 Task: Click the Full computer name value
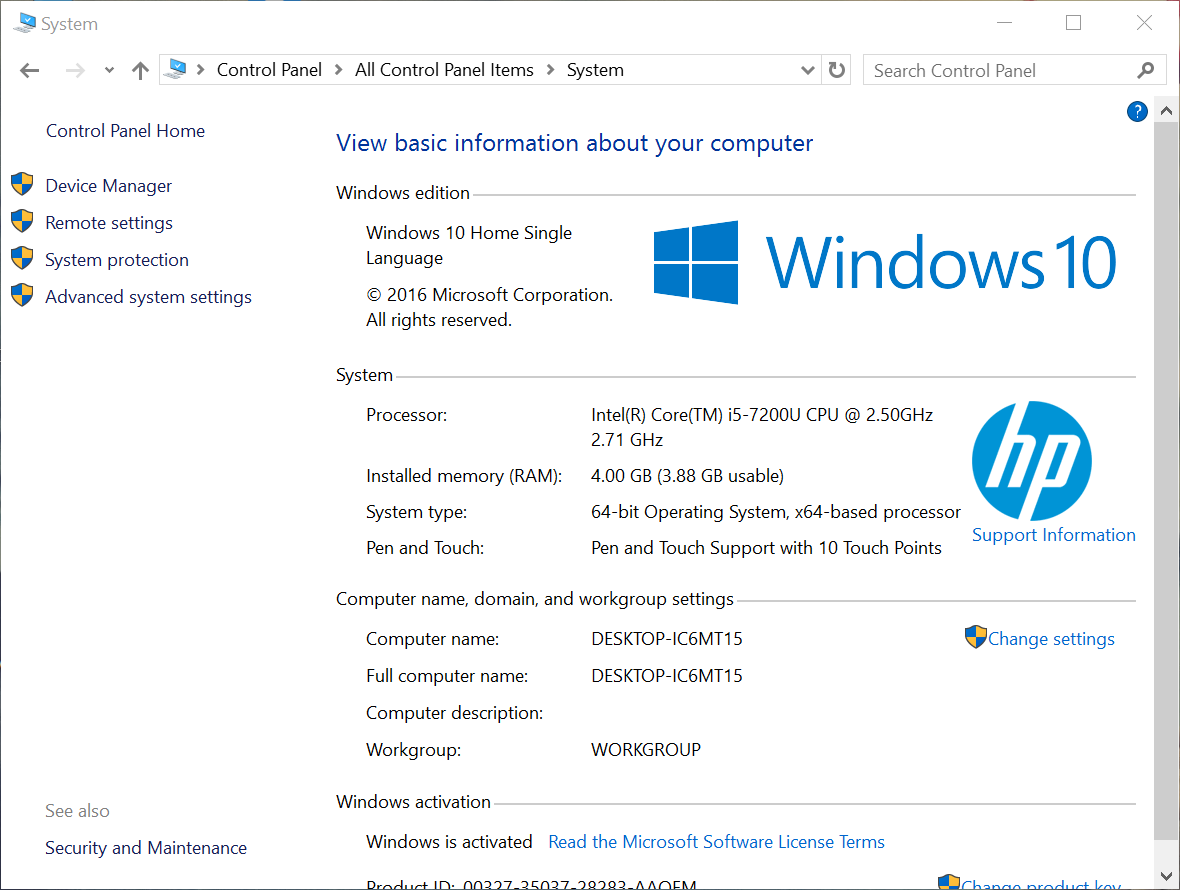(x=667, y=676)
